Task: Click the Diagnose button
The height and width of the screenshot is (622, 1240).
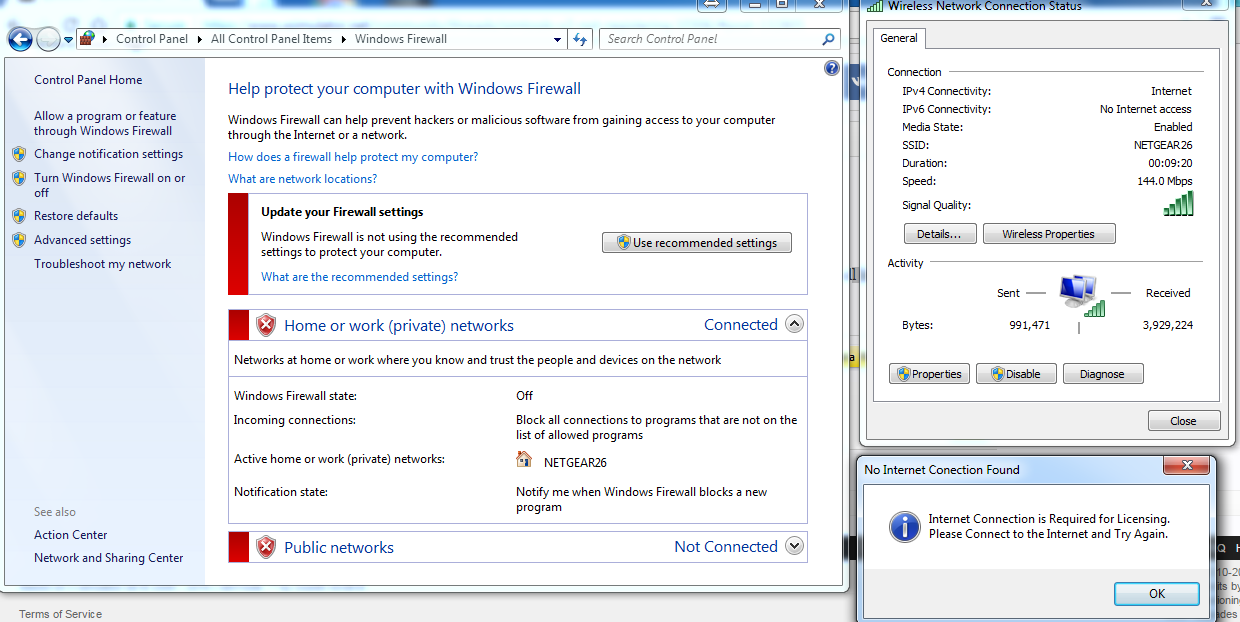Action: 1102,374
